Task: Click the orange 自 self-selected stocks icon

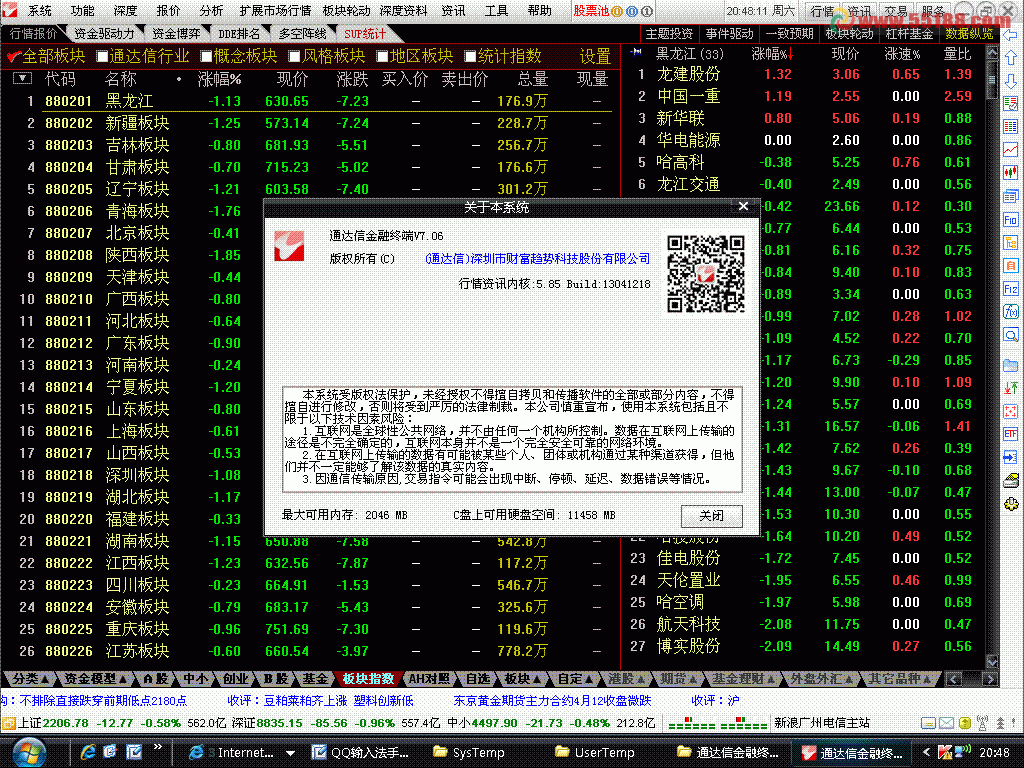Action: 1011,265
